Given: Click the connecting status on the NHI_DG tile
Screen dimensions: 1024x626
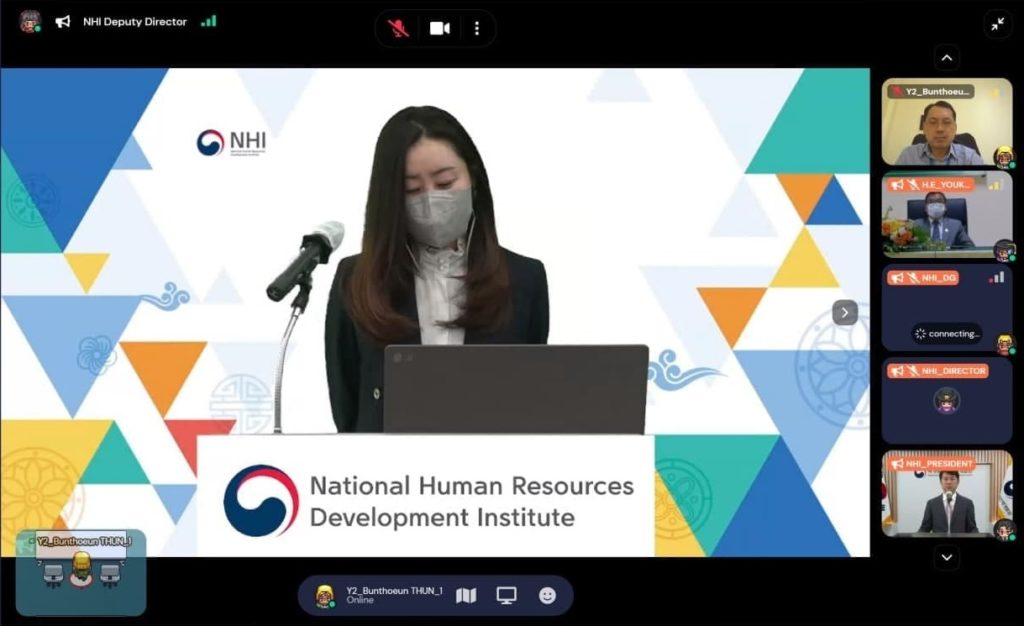Looking at the screenshot, I should coord(947,334).
